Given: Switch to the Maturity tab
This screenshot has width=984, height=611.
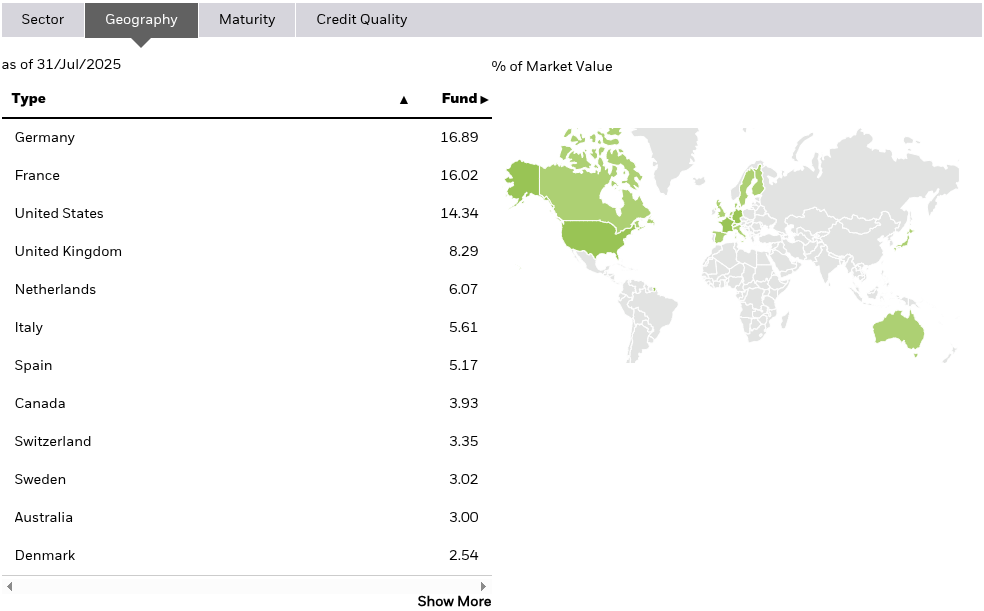Looking at the screenshot, I should (247, 20).
